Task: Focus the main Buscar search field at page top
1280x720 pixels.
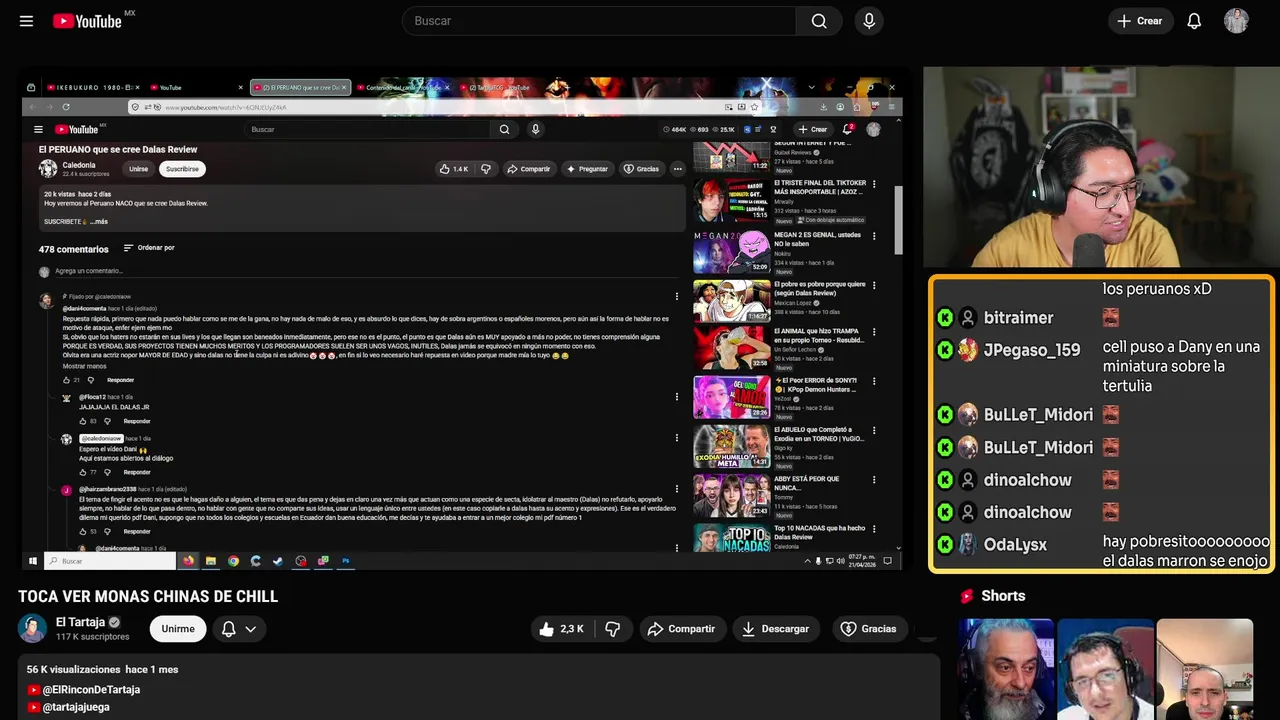Action: tap(599, 21)
